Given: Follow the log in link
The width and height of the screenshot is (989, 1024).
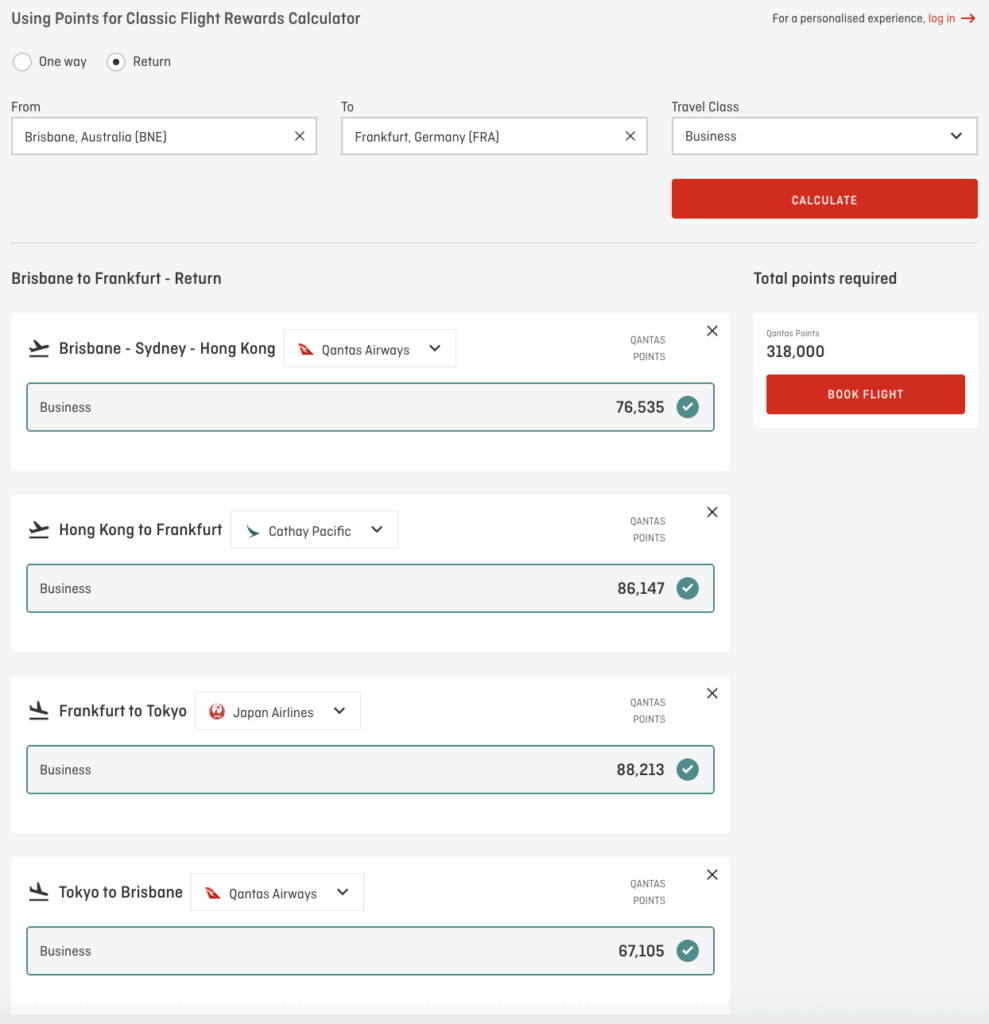Looking at the screenshot, I should (x=941, y=18).
